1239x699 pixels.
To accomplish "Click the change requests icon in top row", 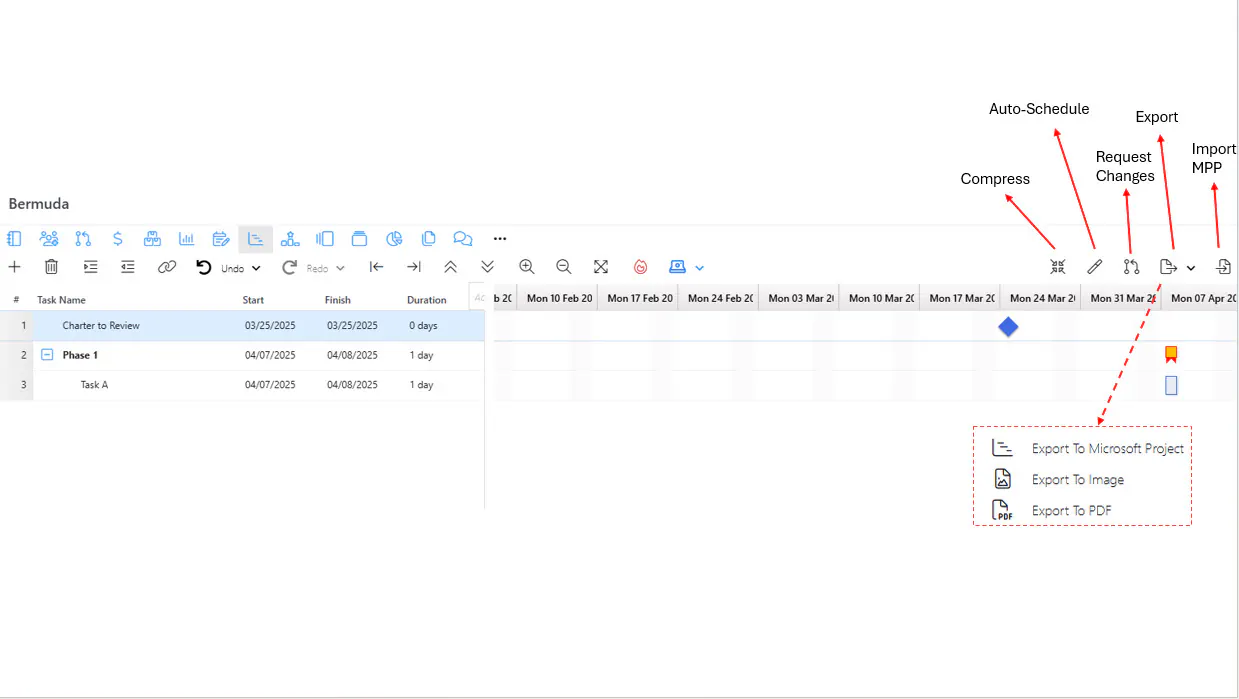I will tap(83, 239).
